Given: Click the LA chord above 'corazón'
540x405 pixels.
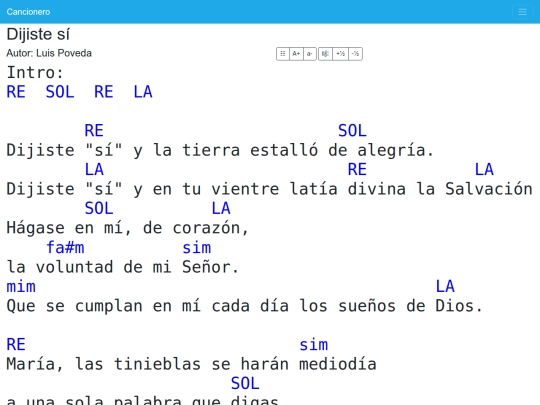Looking at the screenshot, I should (x=221, y=208).
